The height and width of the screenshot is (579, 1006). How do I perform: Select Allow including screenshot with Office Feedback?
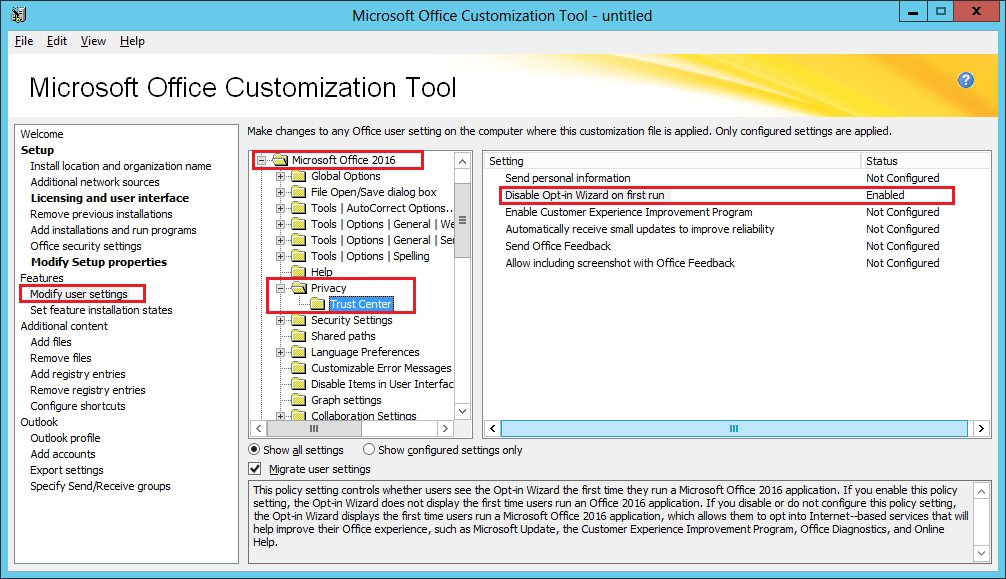620,263
